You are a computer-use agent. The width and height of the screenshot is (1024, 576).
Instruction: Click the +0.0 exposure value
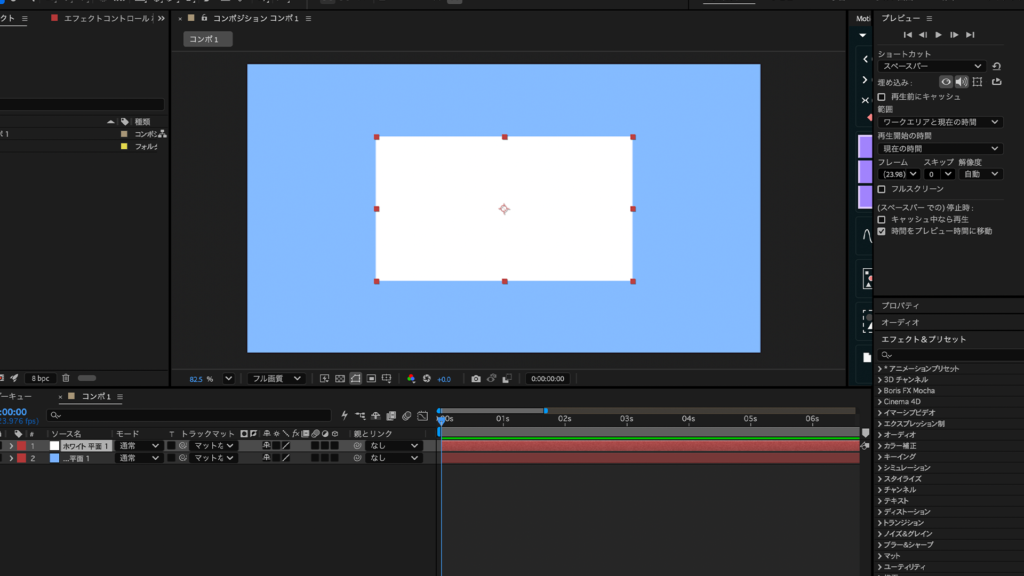click(444, 379)
